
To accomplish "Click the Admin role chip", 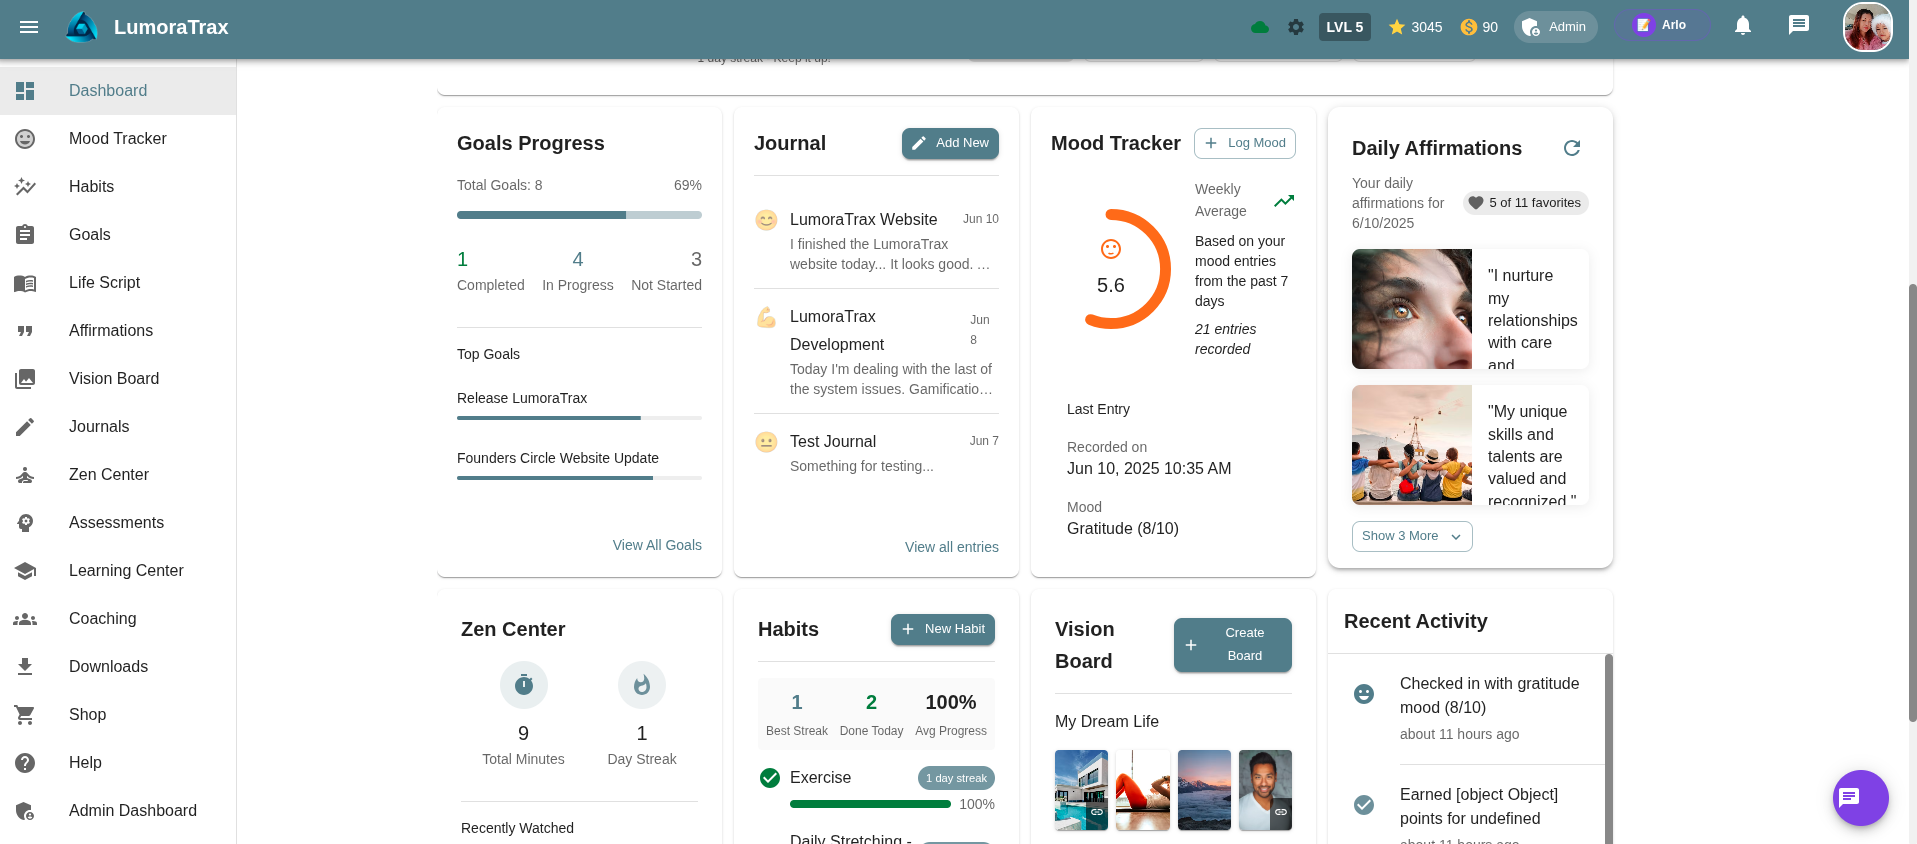I will [1555, 27].
